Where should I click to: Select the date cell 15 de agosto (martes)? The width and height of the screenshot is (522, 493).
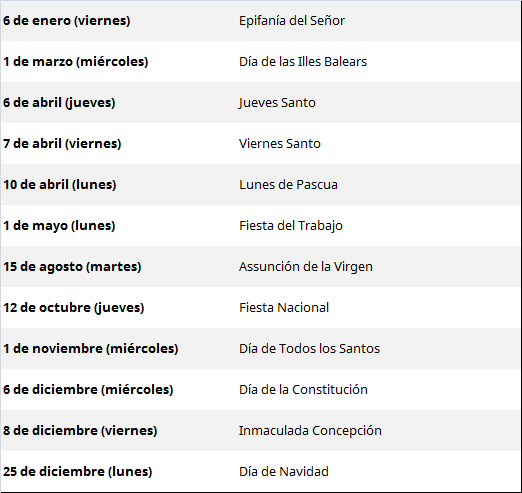(72, 267)
